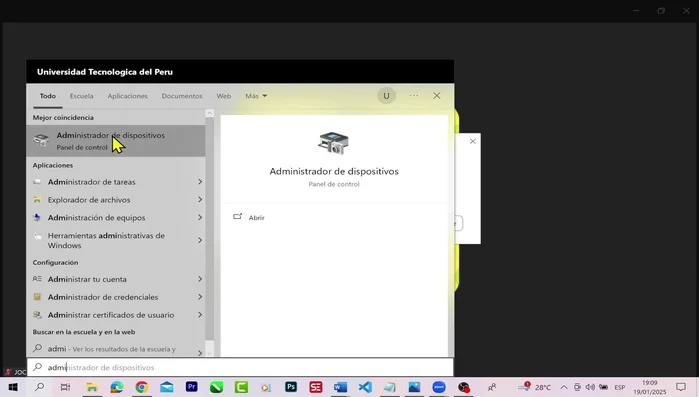Click the Herramientas administrativas de Windows icon
This screenshot has width=699, height=397.
pyautogui.click(x=37, y=236)
